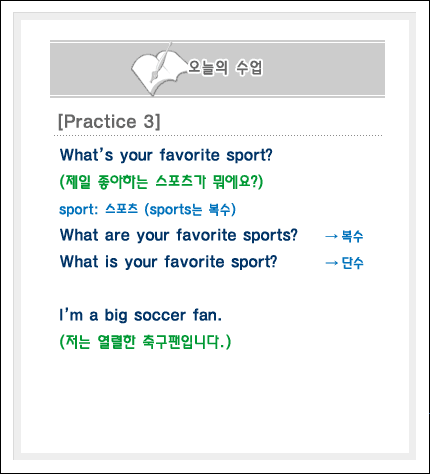Click the 오늘의 수업 header title
Viewport: 430px width, 474px height.
click(225, 68)
